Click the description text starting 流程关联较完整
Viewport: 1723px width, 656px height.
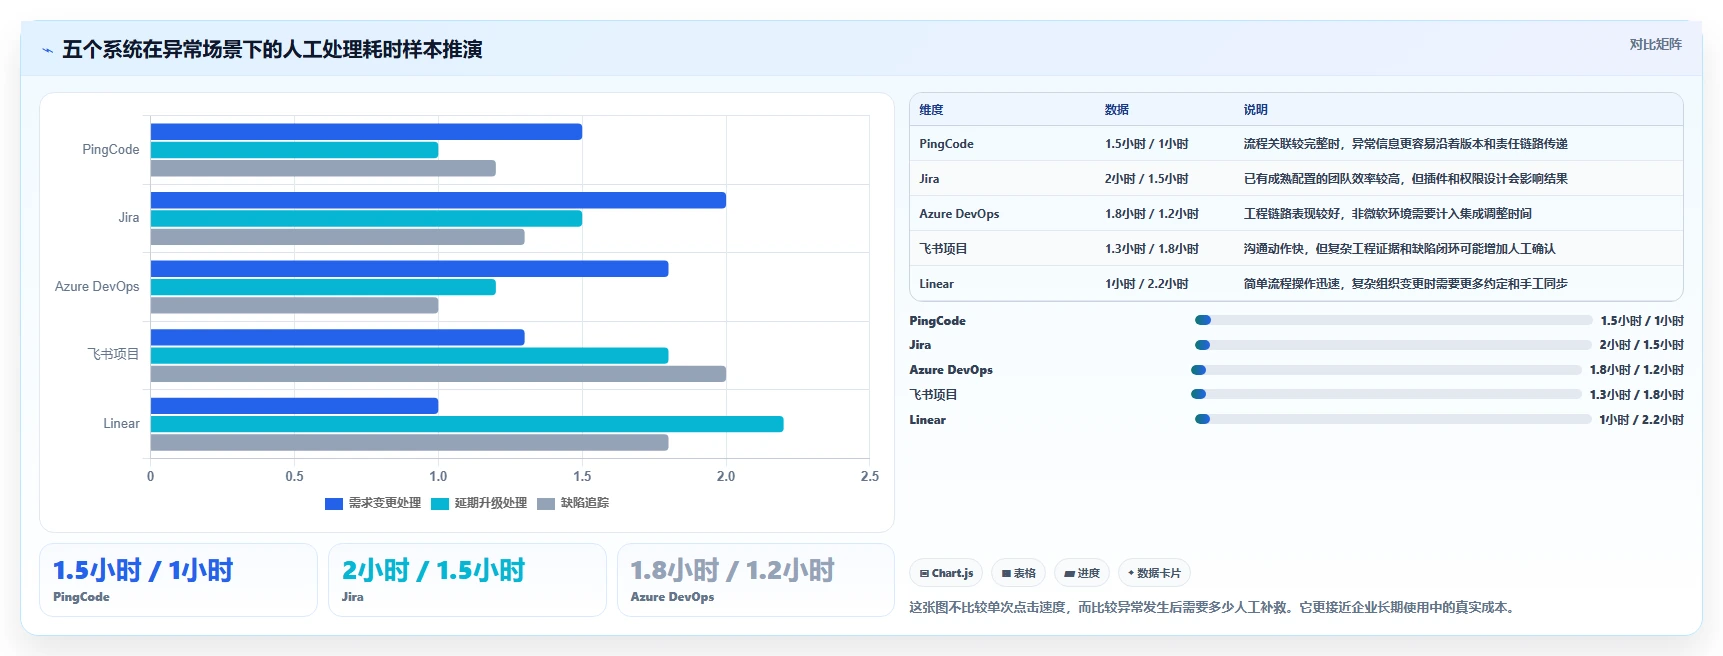(1405, 144)
